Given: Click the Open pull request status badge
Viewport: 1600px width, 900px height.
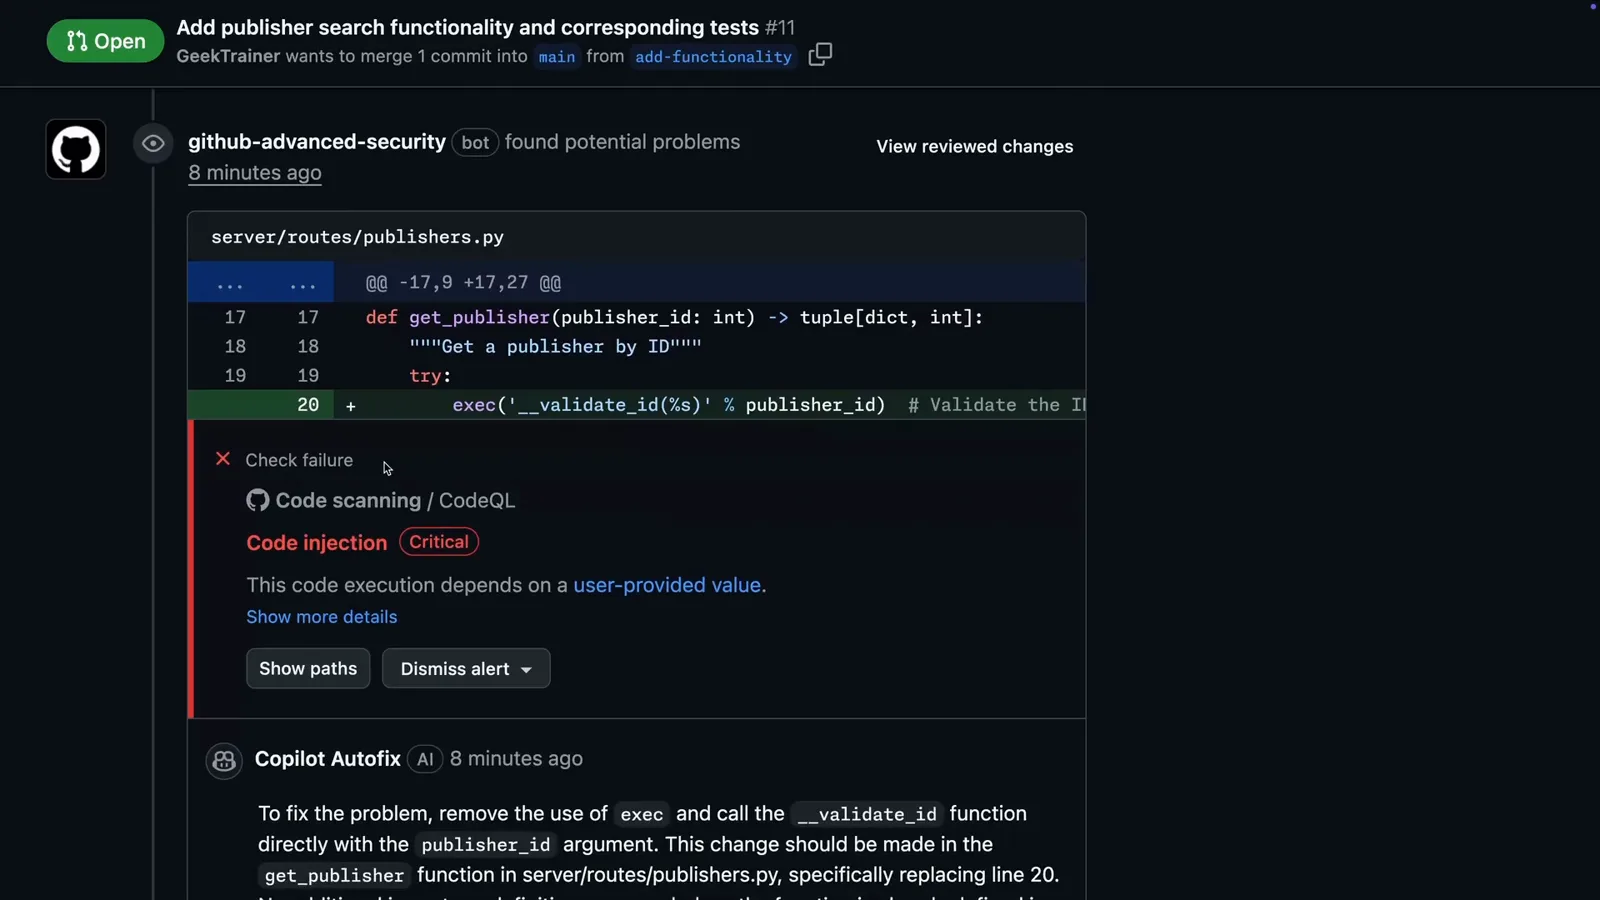Looking at the screenshot, I should (x=105, y=41).
